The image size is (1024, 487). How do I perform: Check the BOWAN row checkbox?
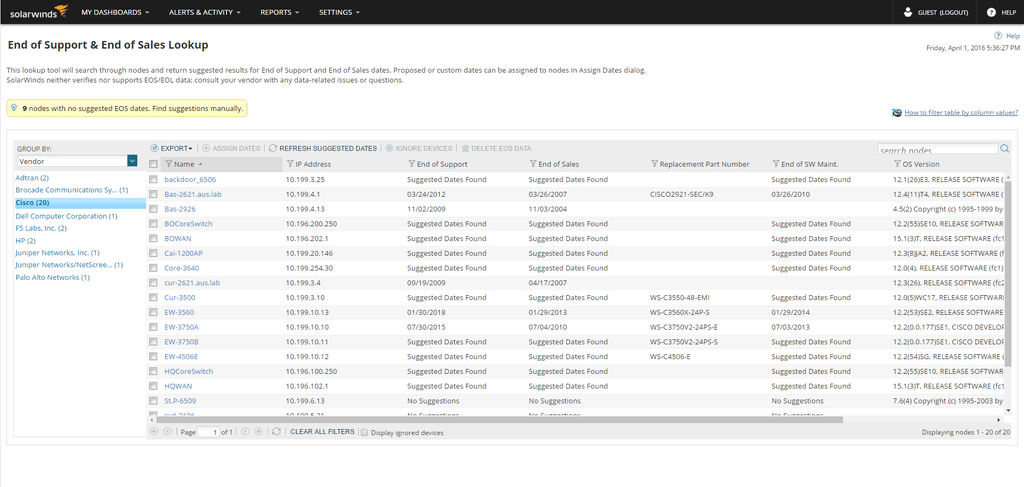tap(153, 238)
